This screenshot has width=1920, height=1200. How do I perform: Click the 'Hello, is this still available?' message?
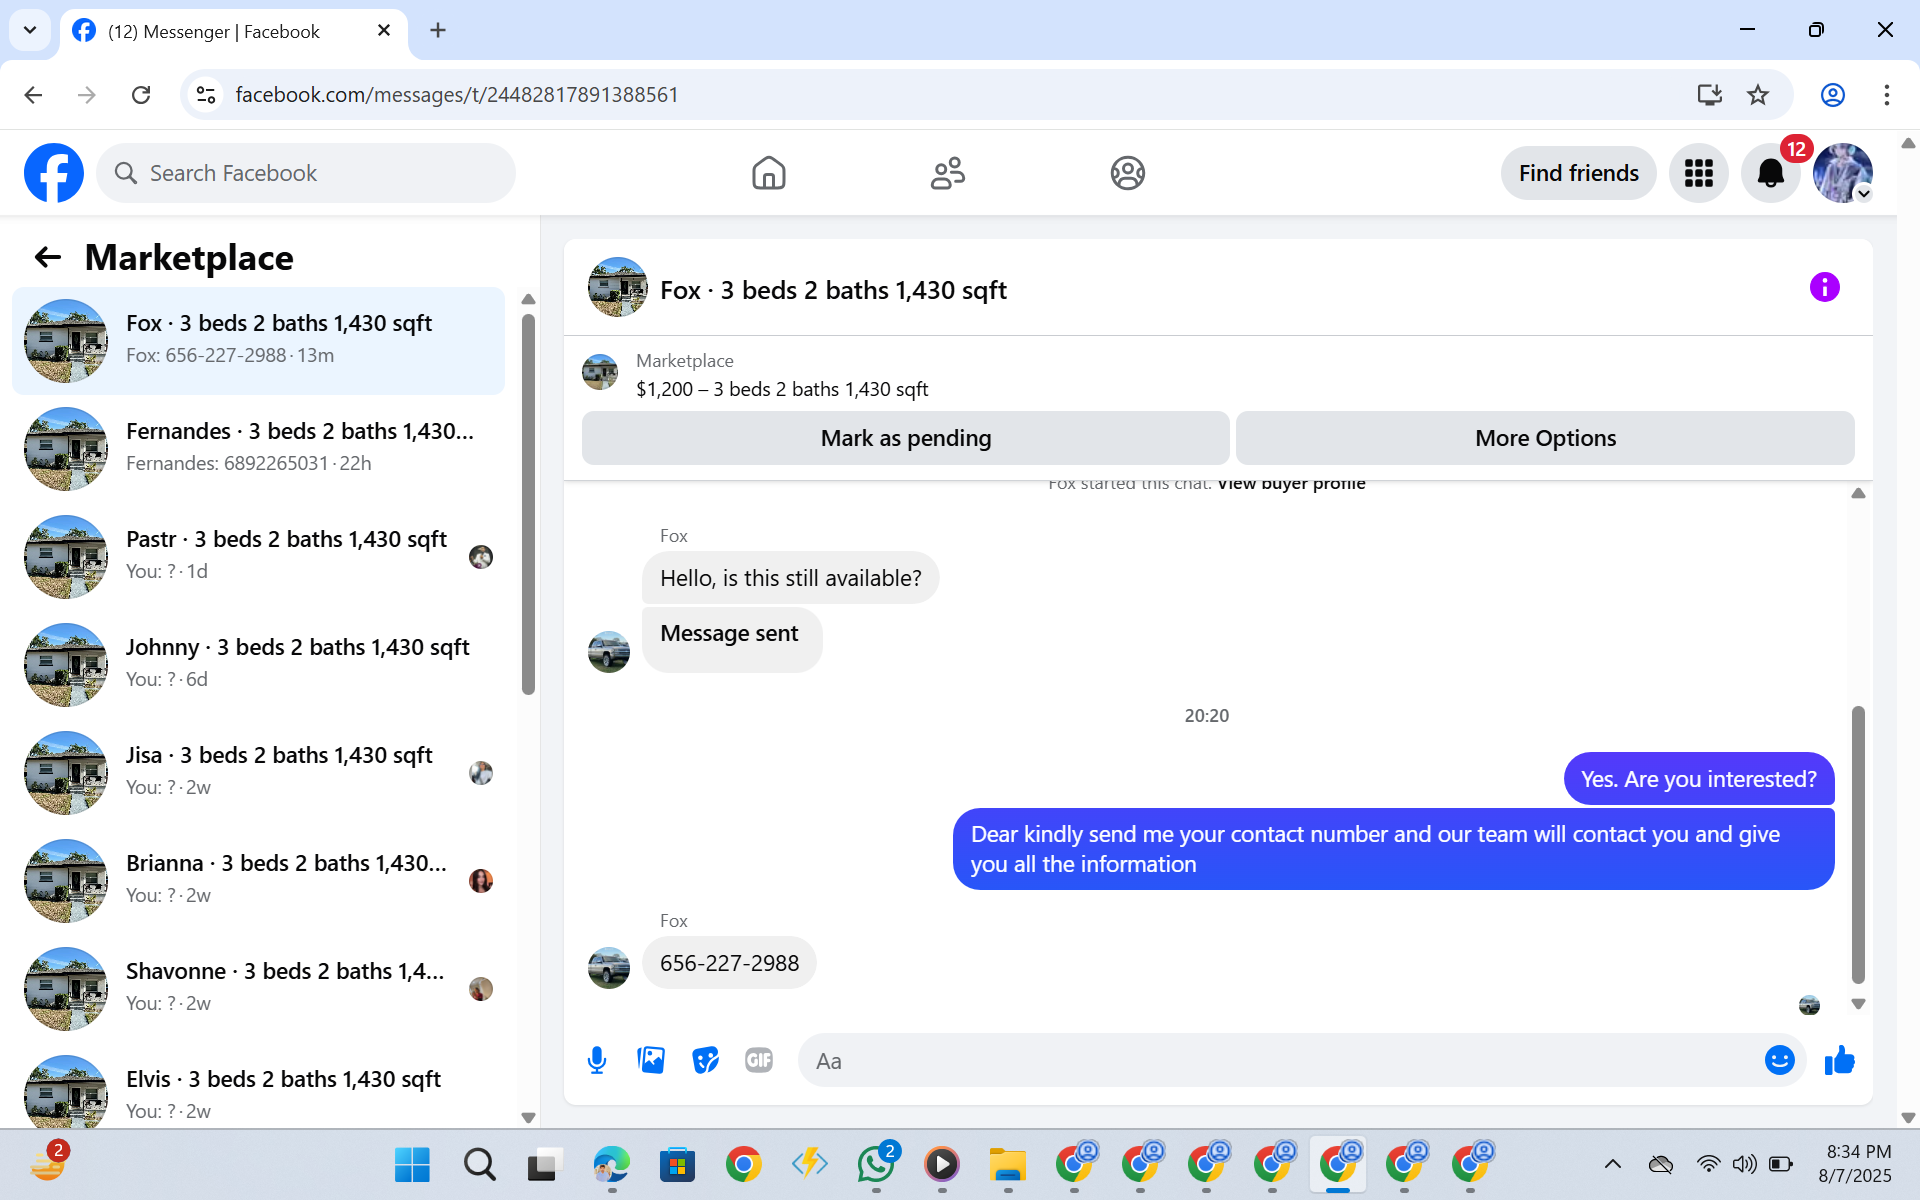coord(790,578)
